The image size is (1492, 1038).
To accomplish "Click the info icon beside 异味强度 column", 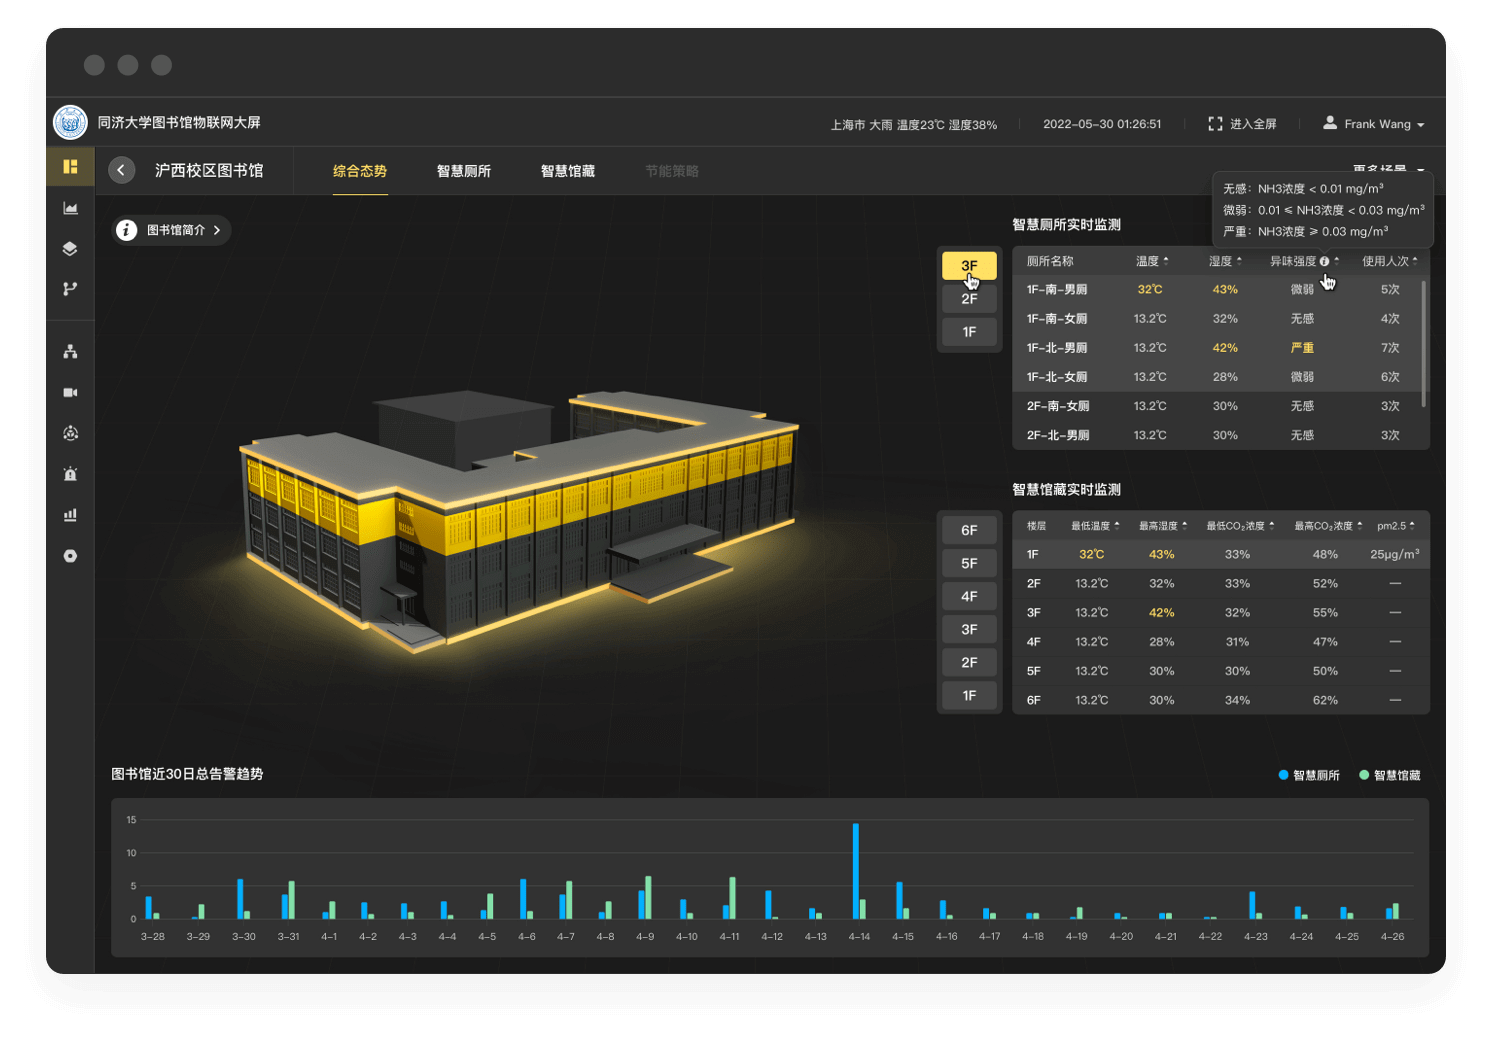I will coord(1324,261).
